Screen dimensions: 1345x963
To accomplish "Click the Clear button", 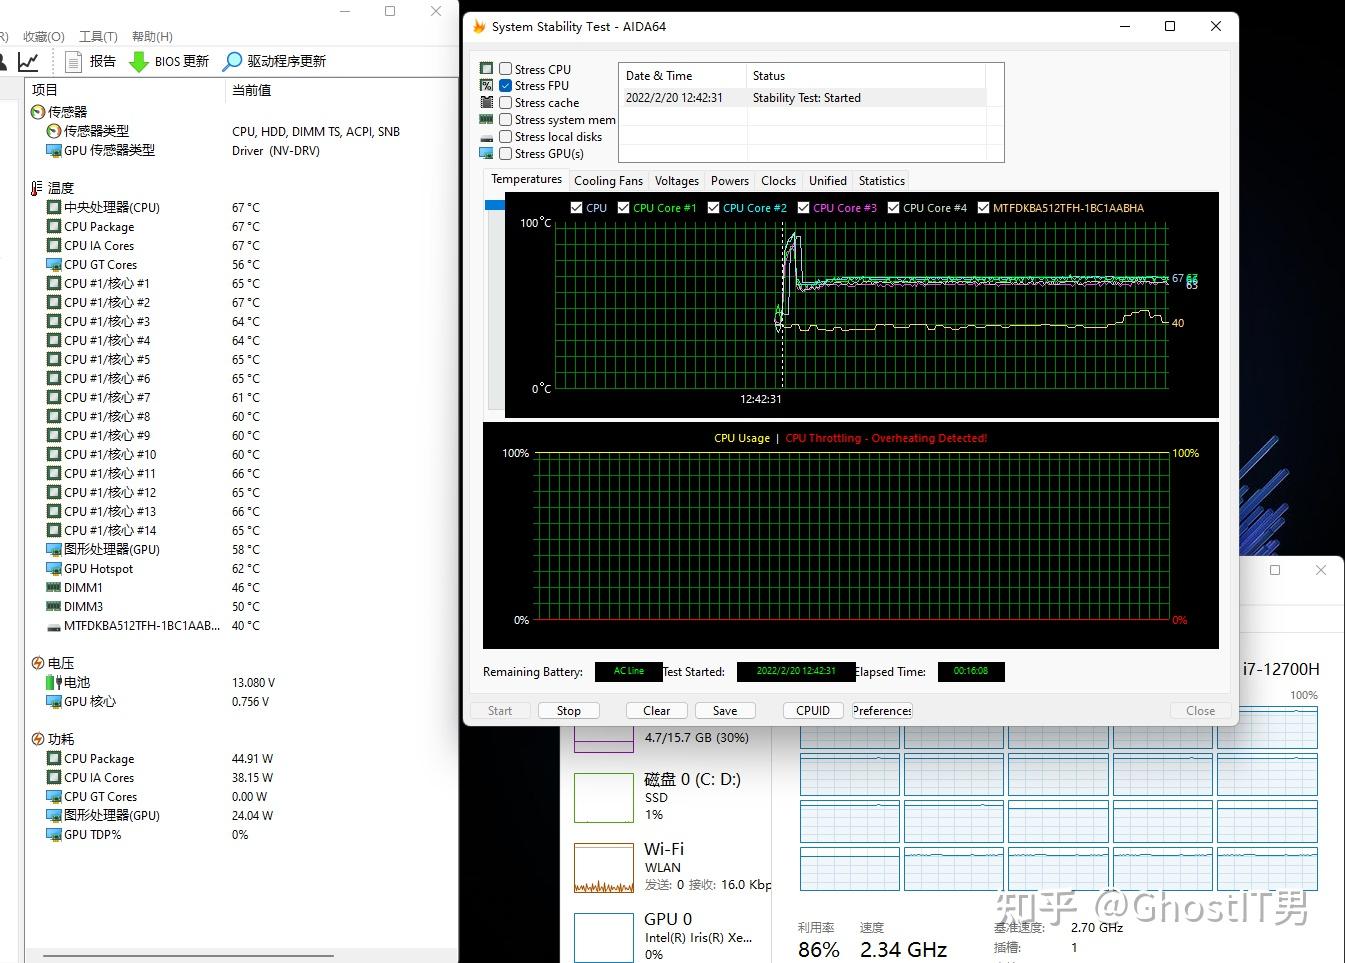I will (x=657, y=711).
